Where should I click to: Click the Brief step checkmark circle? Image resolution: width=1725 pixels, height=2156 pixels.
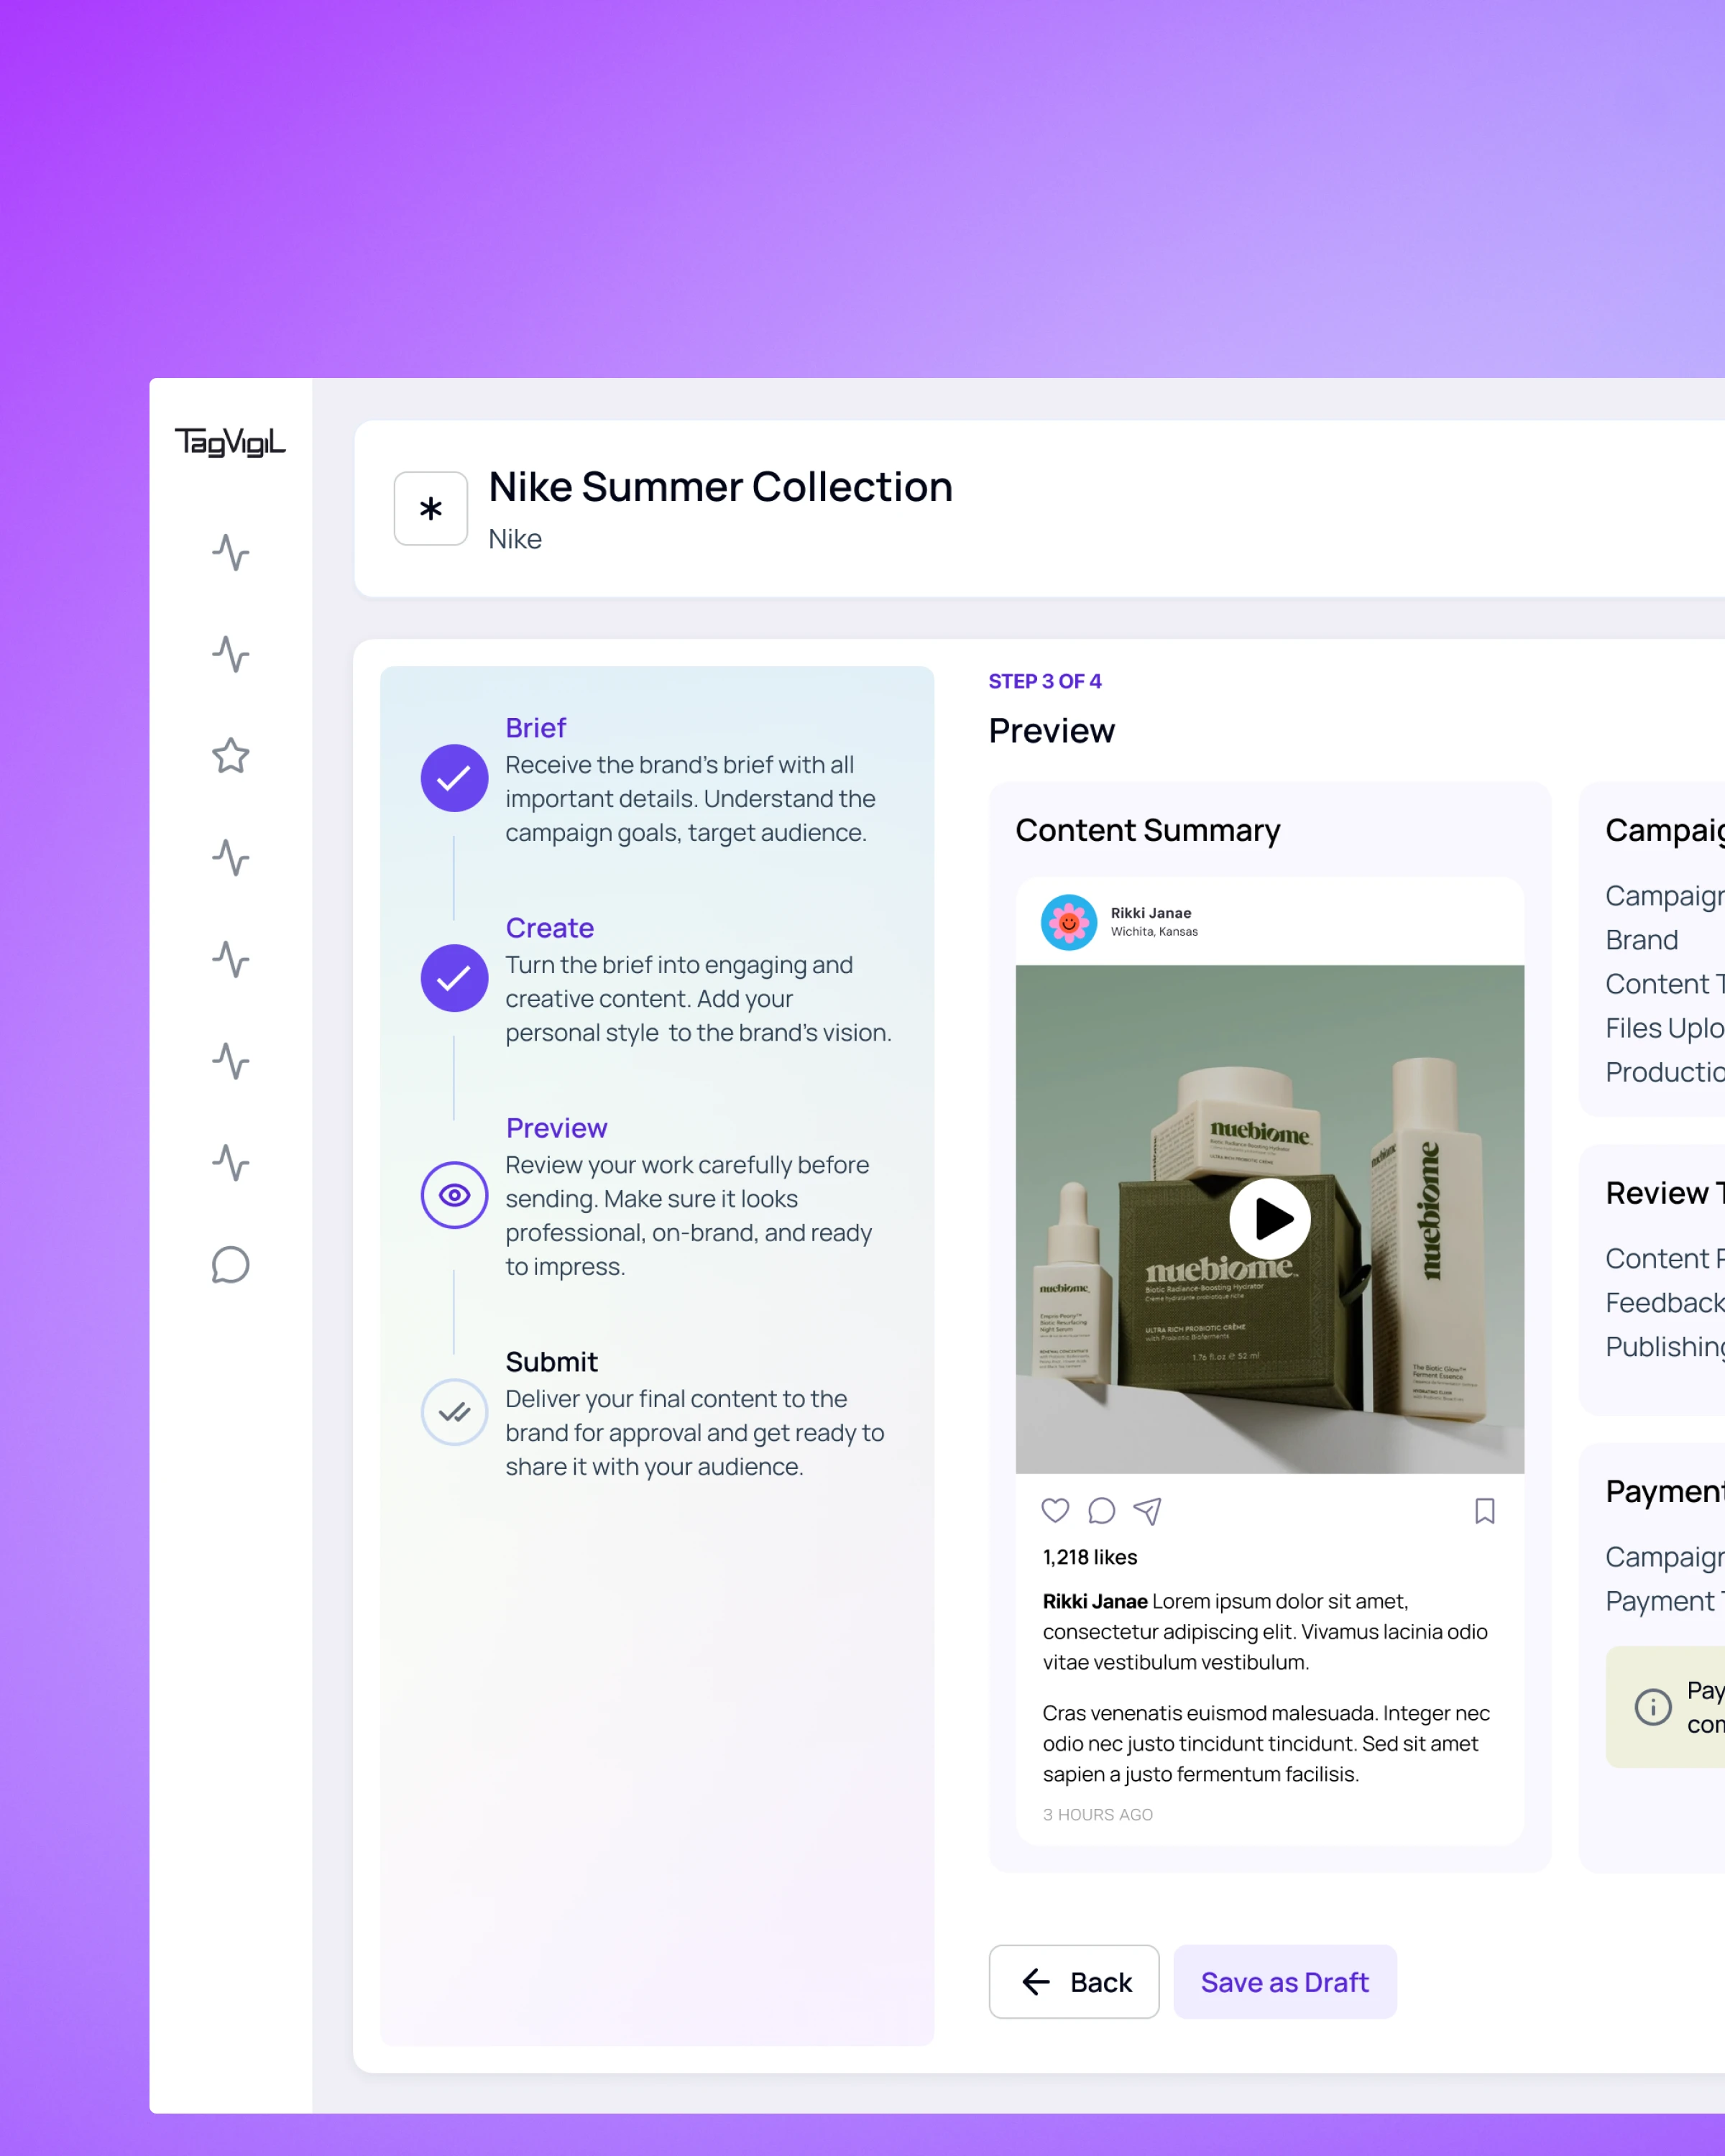[454, 778]
